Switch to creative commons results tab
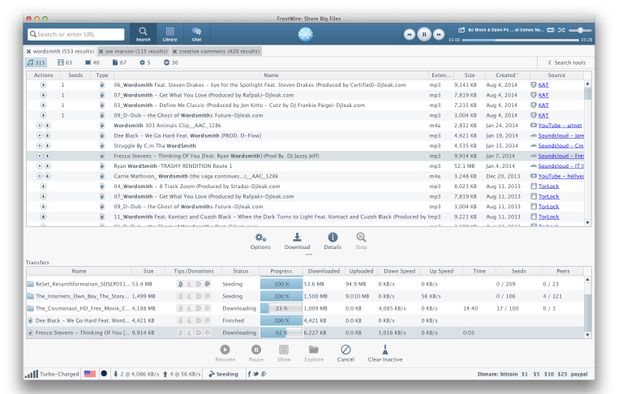This screenshot has height=394, width=618. coord(219,51)
